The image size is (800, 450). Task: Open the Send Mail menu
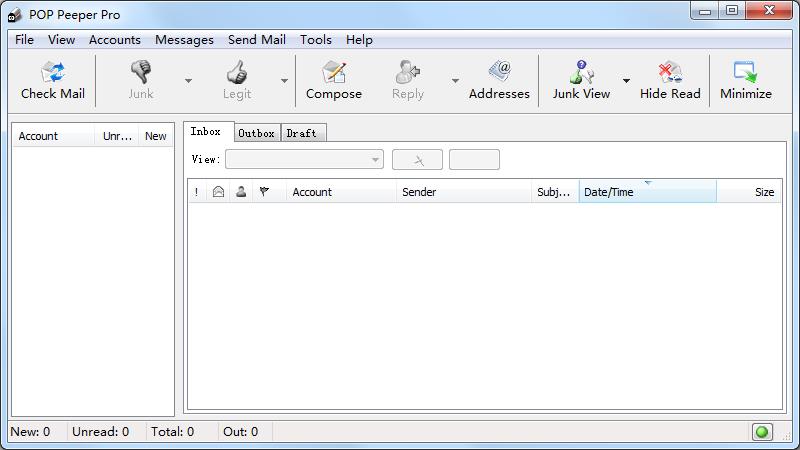[x=257, y=40]
